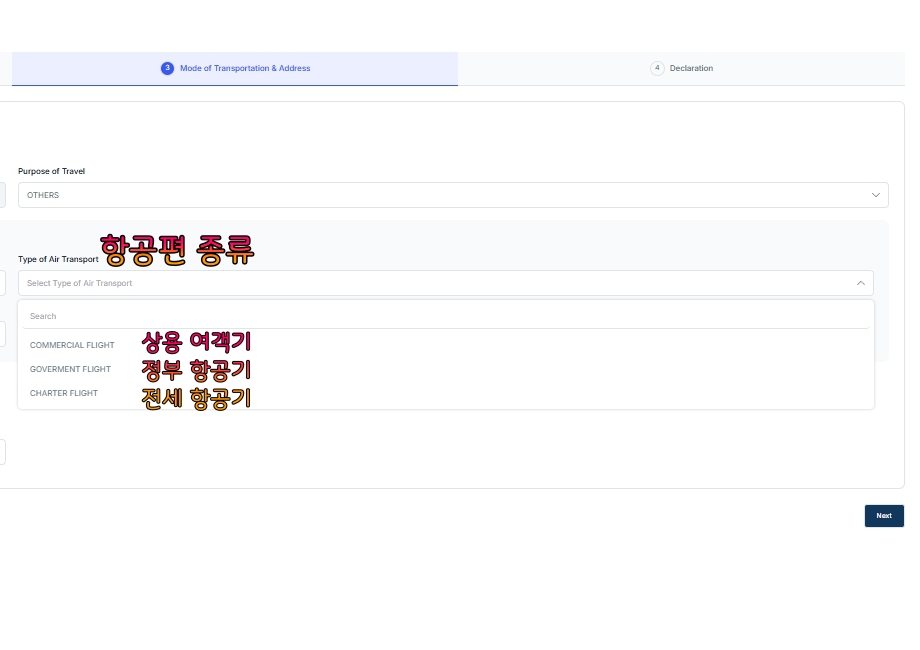The height and width of the screenshot is (650, 920).
Task: Collapse the Type of Air Transport dropdown
Action: click(x=445, y=283)
